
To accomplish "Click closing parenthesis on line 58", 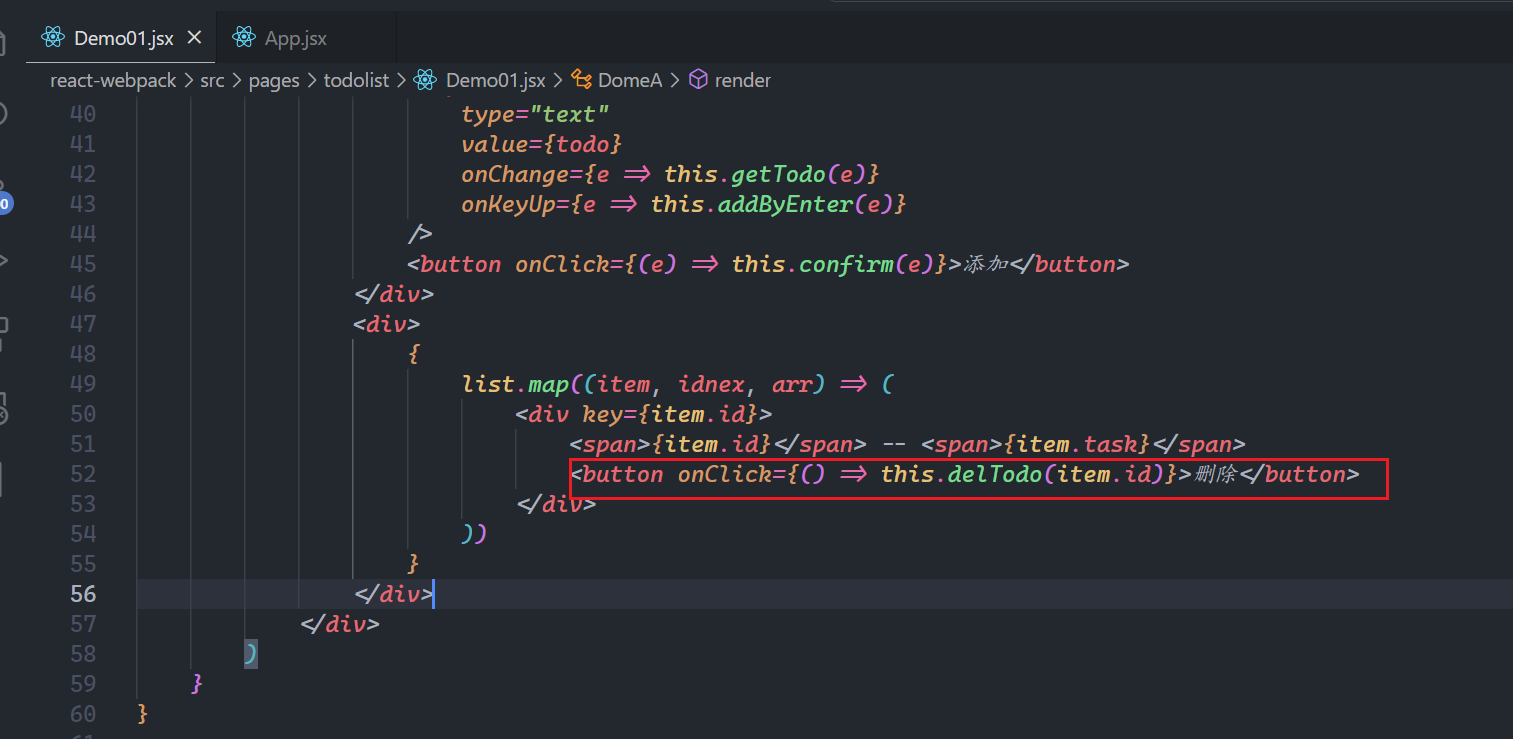I will [x=251, y=654].
